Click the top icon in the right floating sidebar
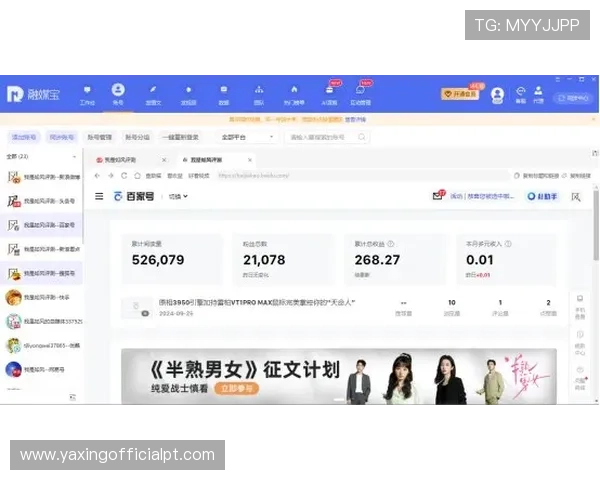Image resolution: width=600 pixels, height=480 pixels. pos(580,299)
